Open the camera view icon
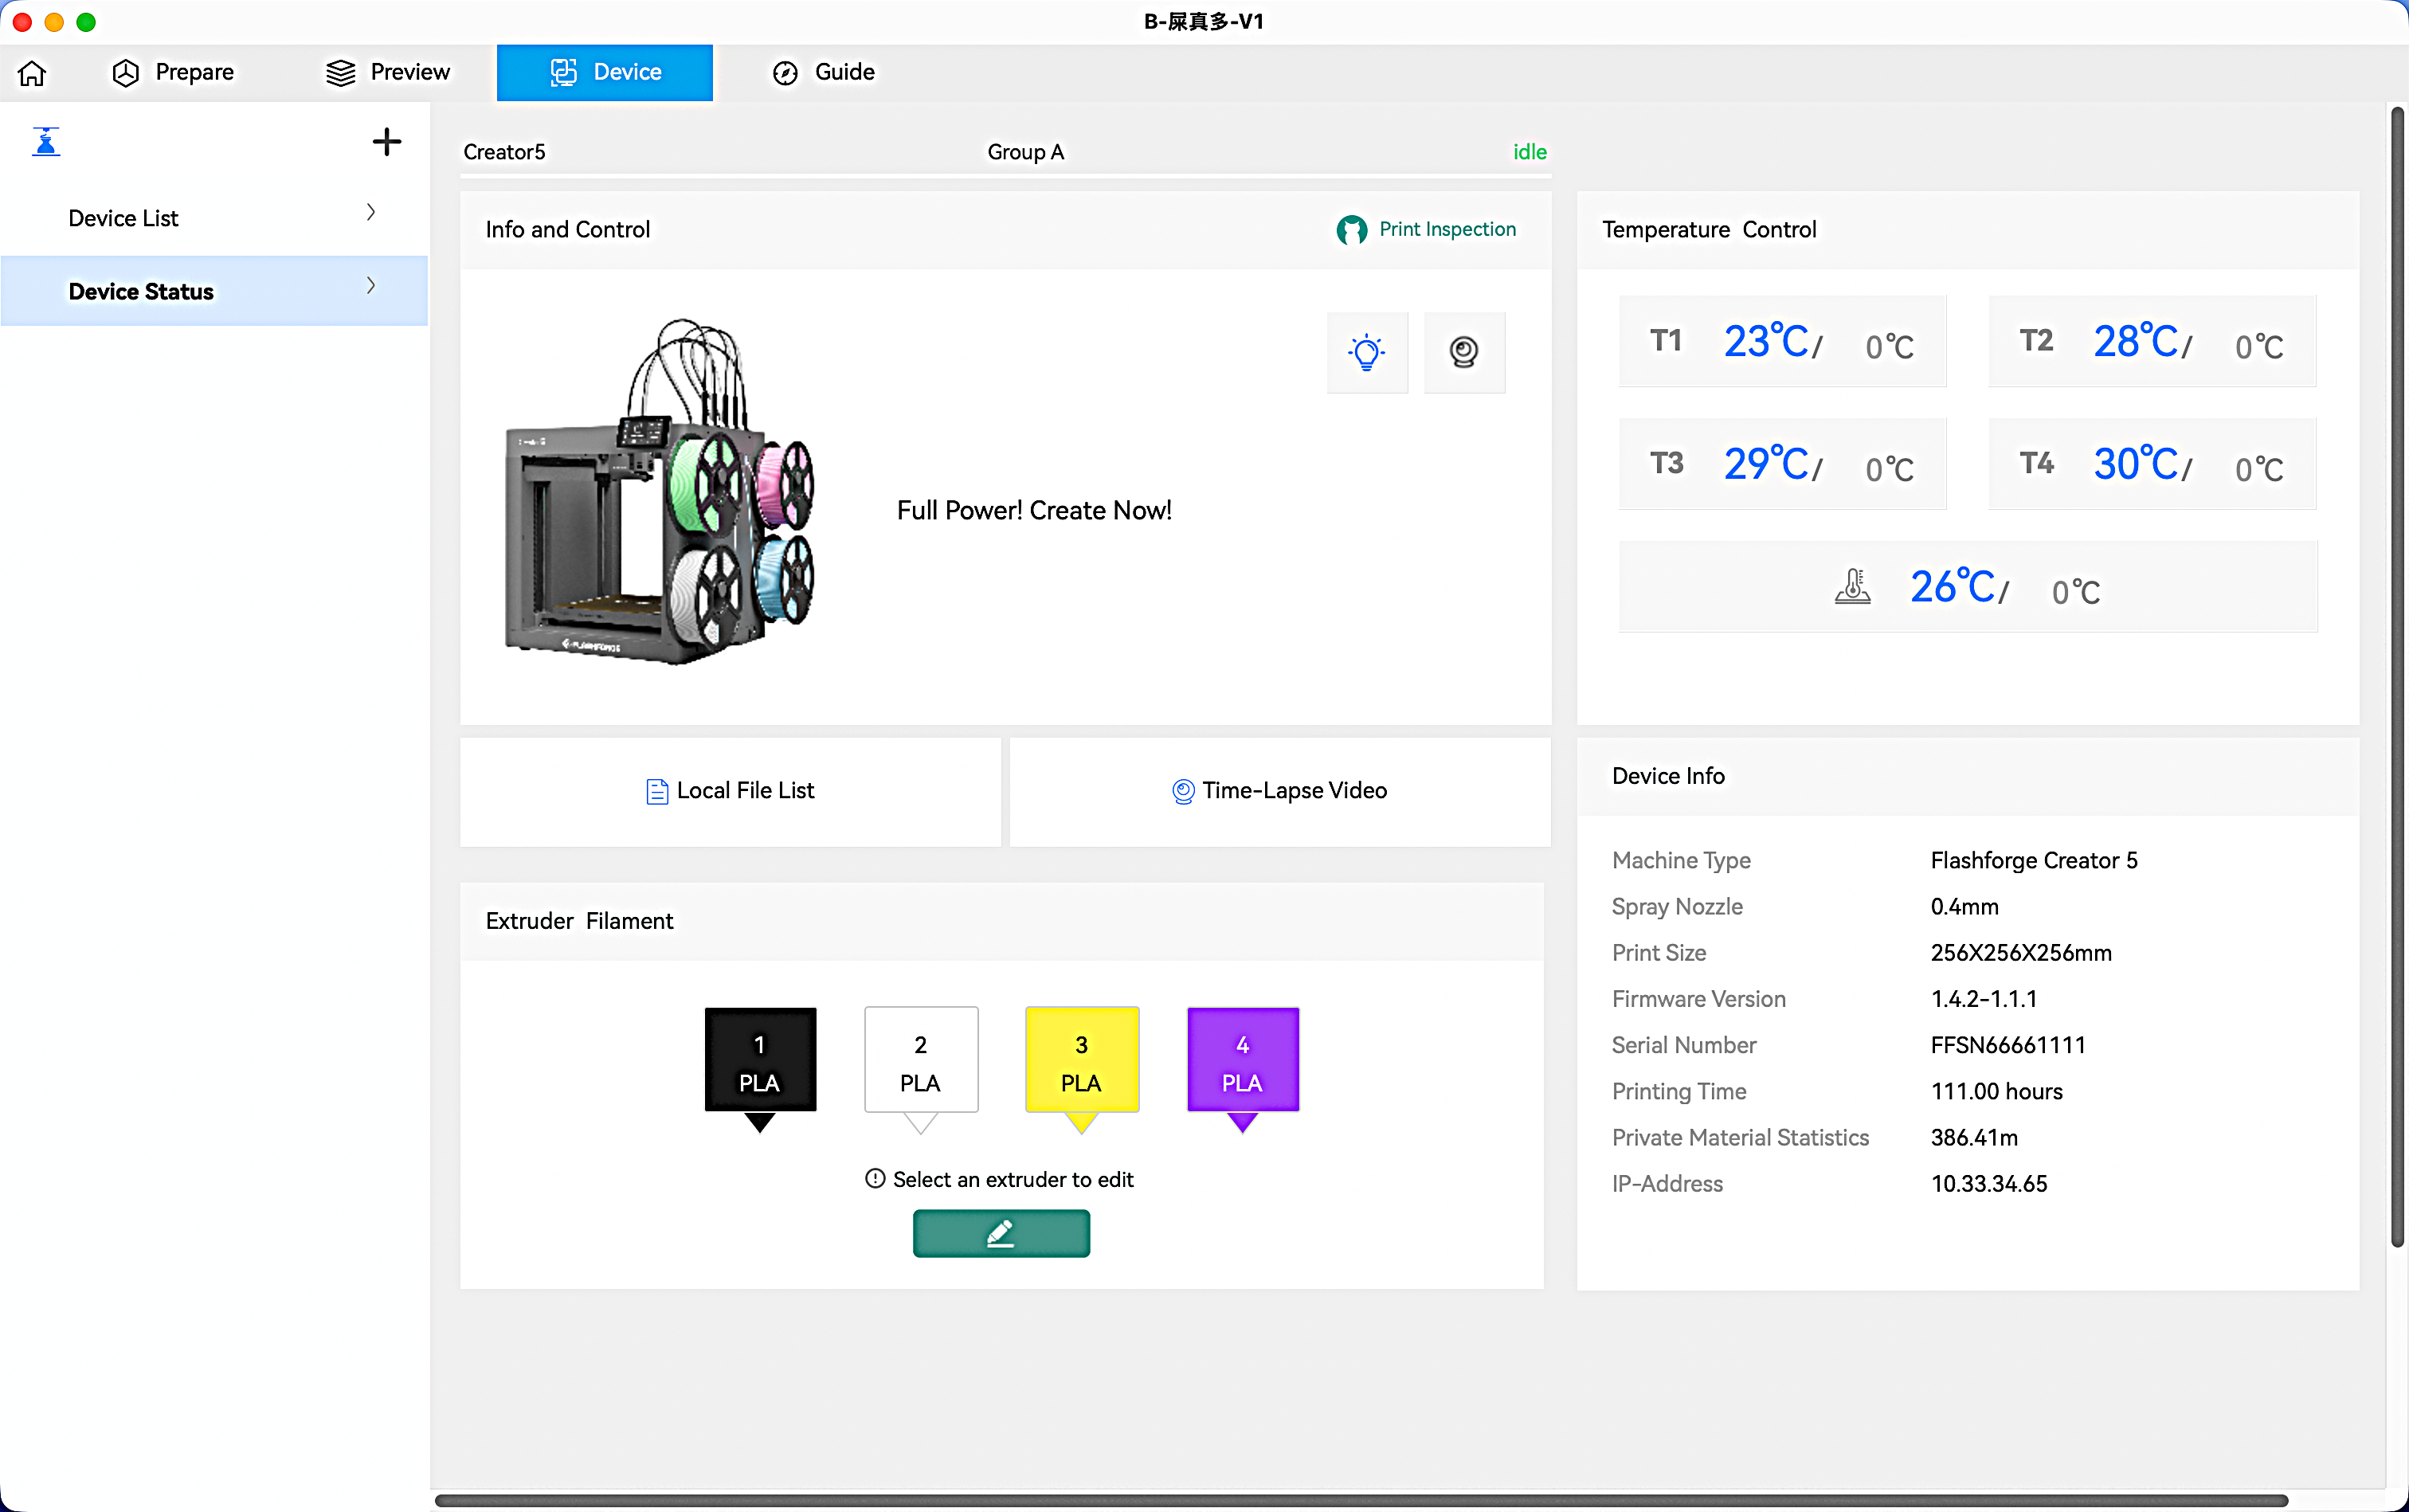 click(1464, 352)
